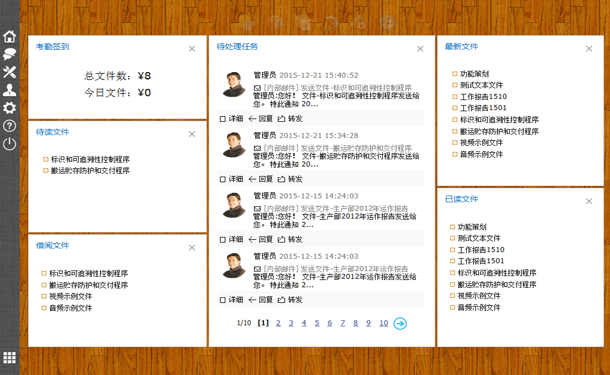Click the avatar of the 15:34:28 message
Image resolution: width=610 pixels, height=375 pixels.
[234, 144]
